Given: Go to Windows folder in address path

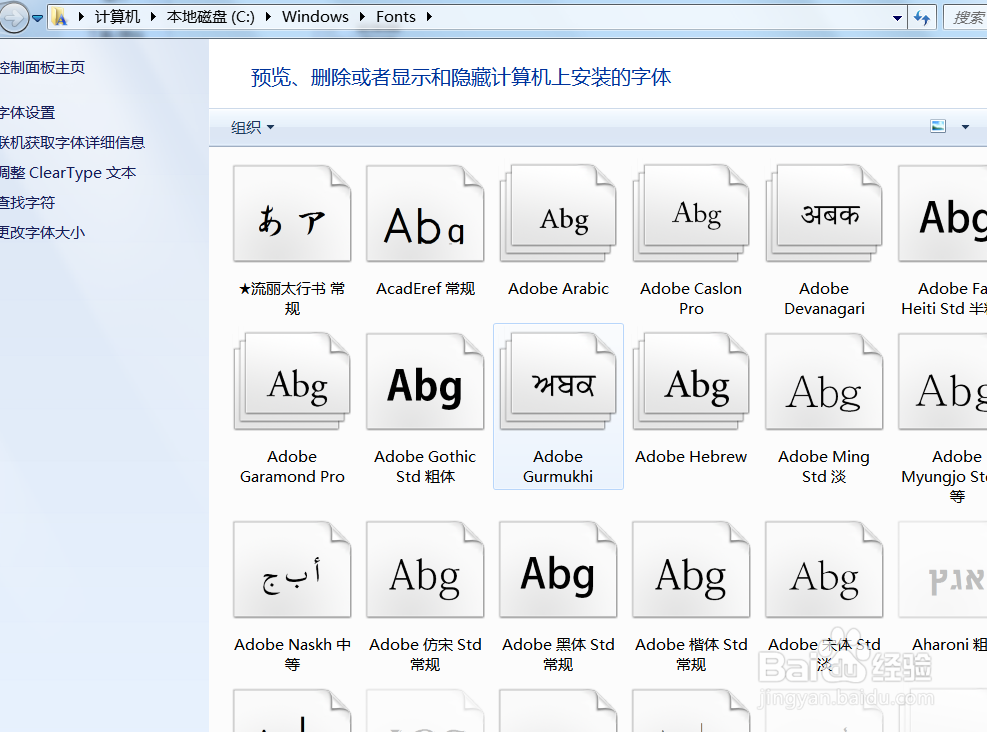Looking at the screenshot, I should [x=315, y=17].
